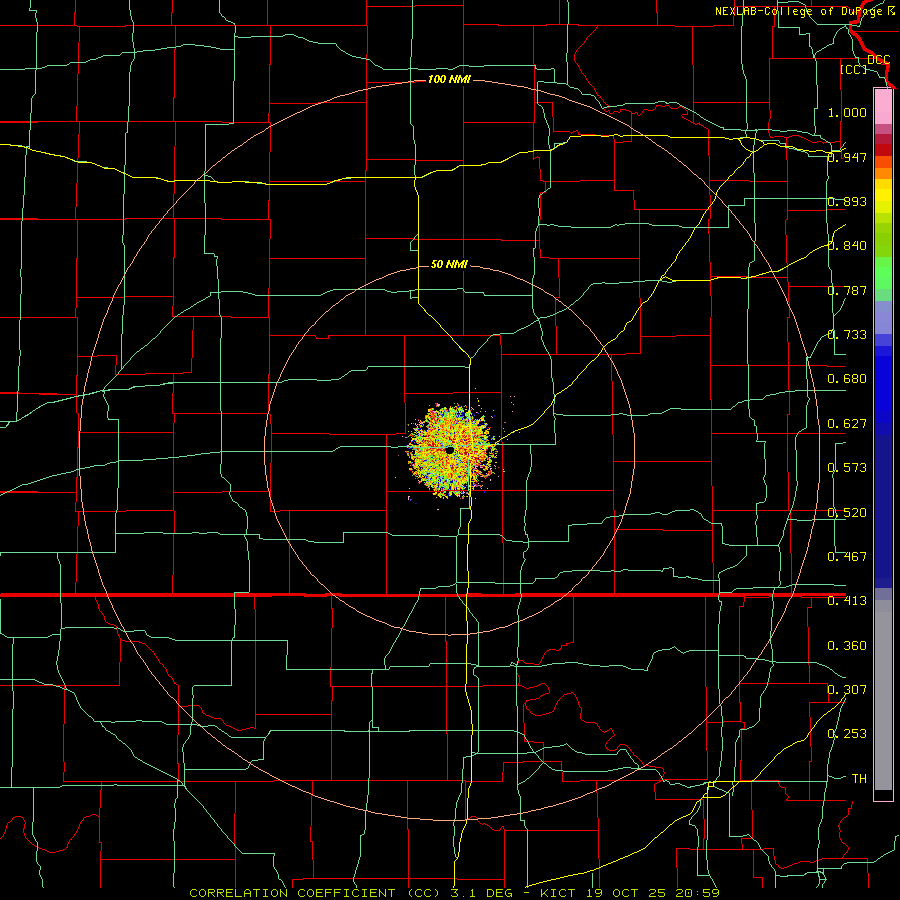Click the 50 NMI range ring label

(449, 264)
